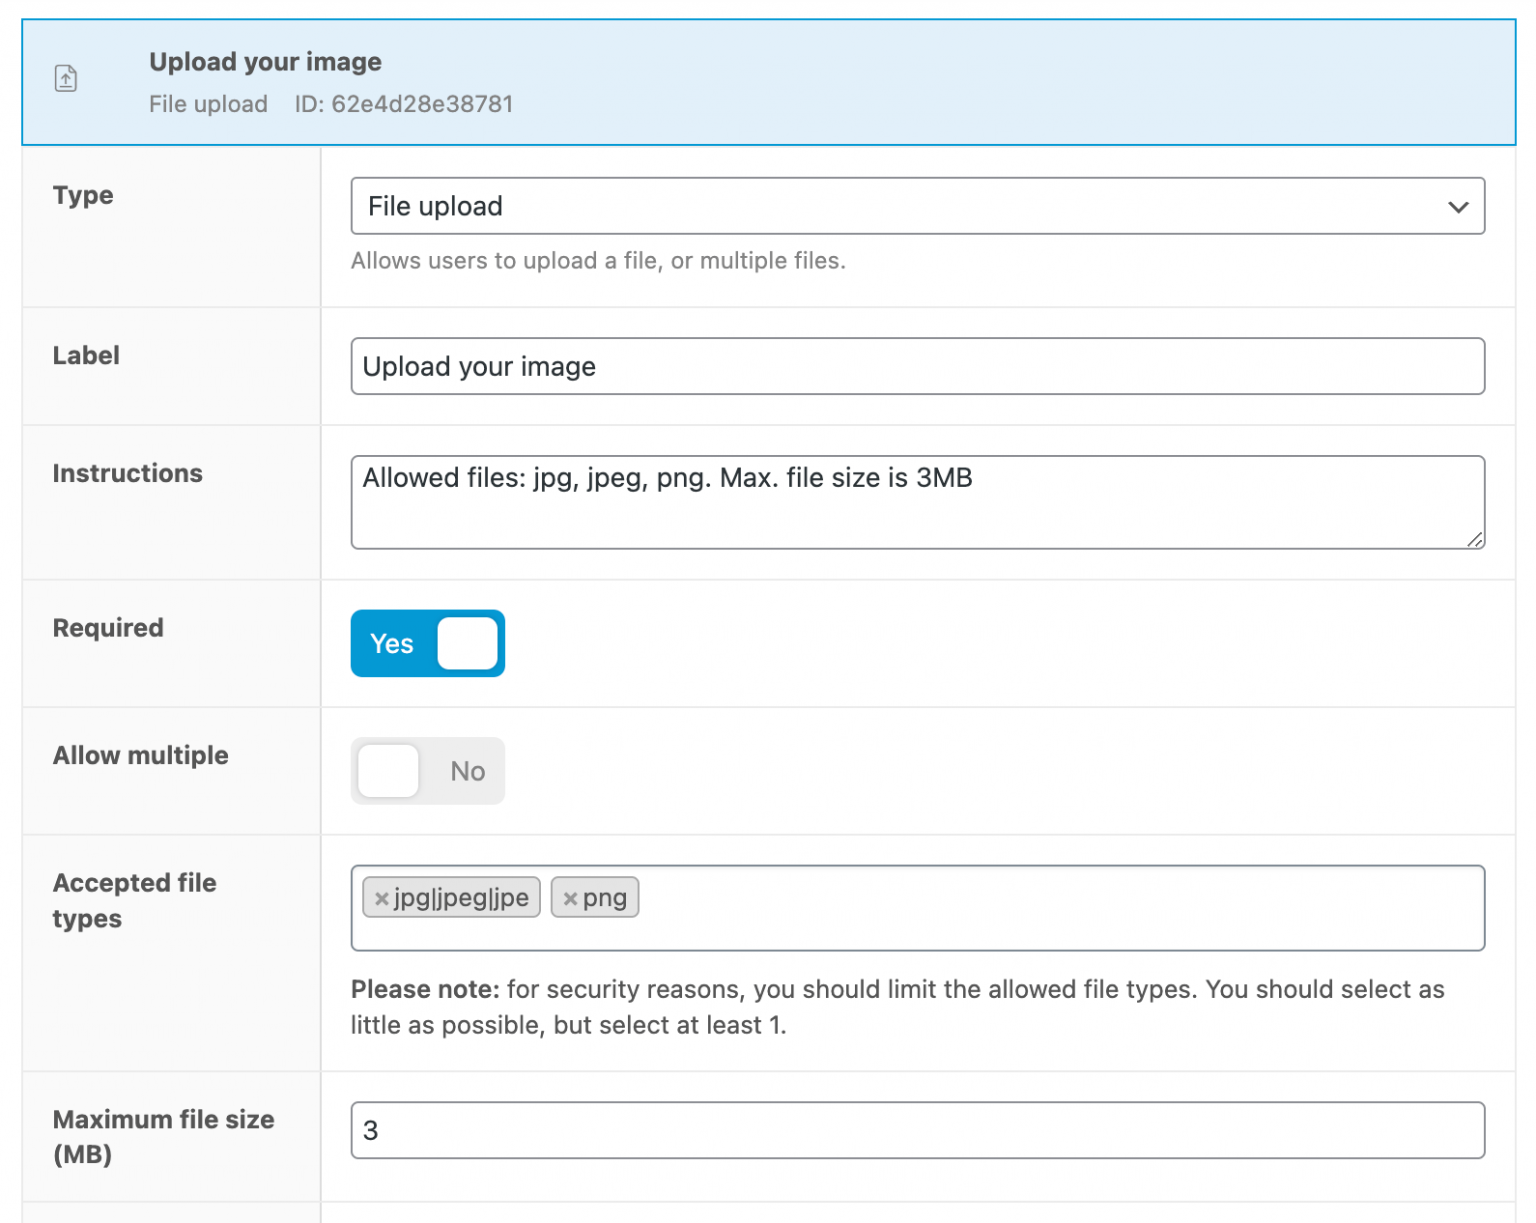Viewport: 1536px width, 1223px height.
Task: Enable Allow multiple file uploads
Action: pos(427,771)
